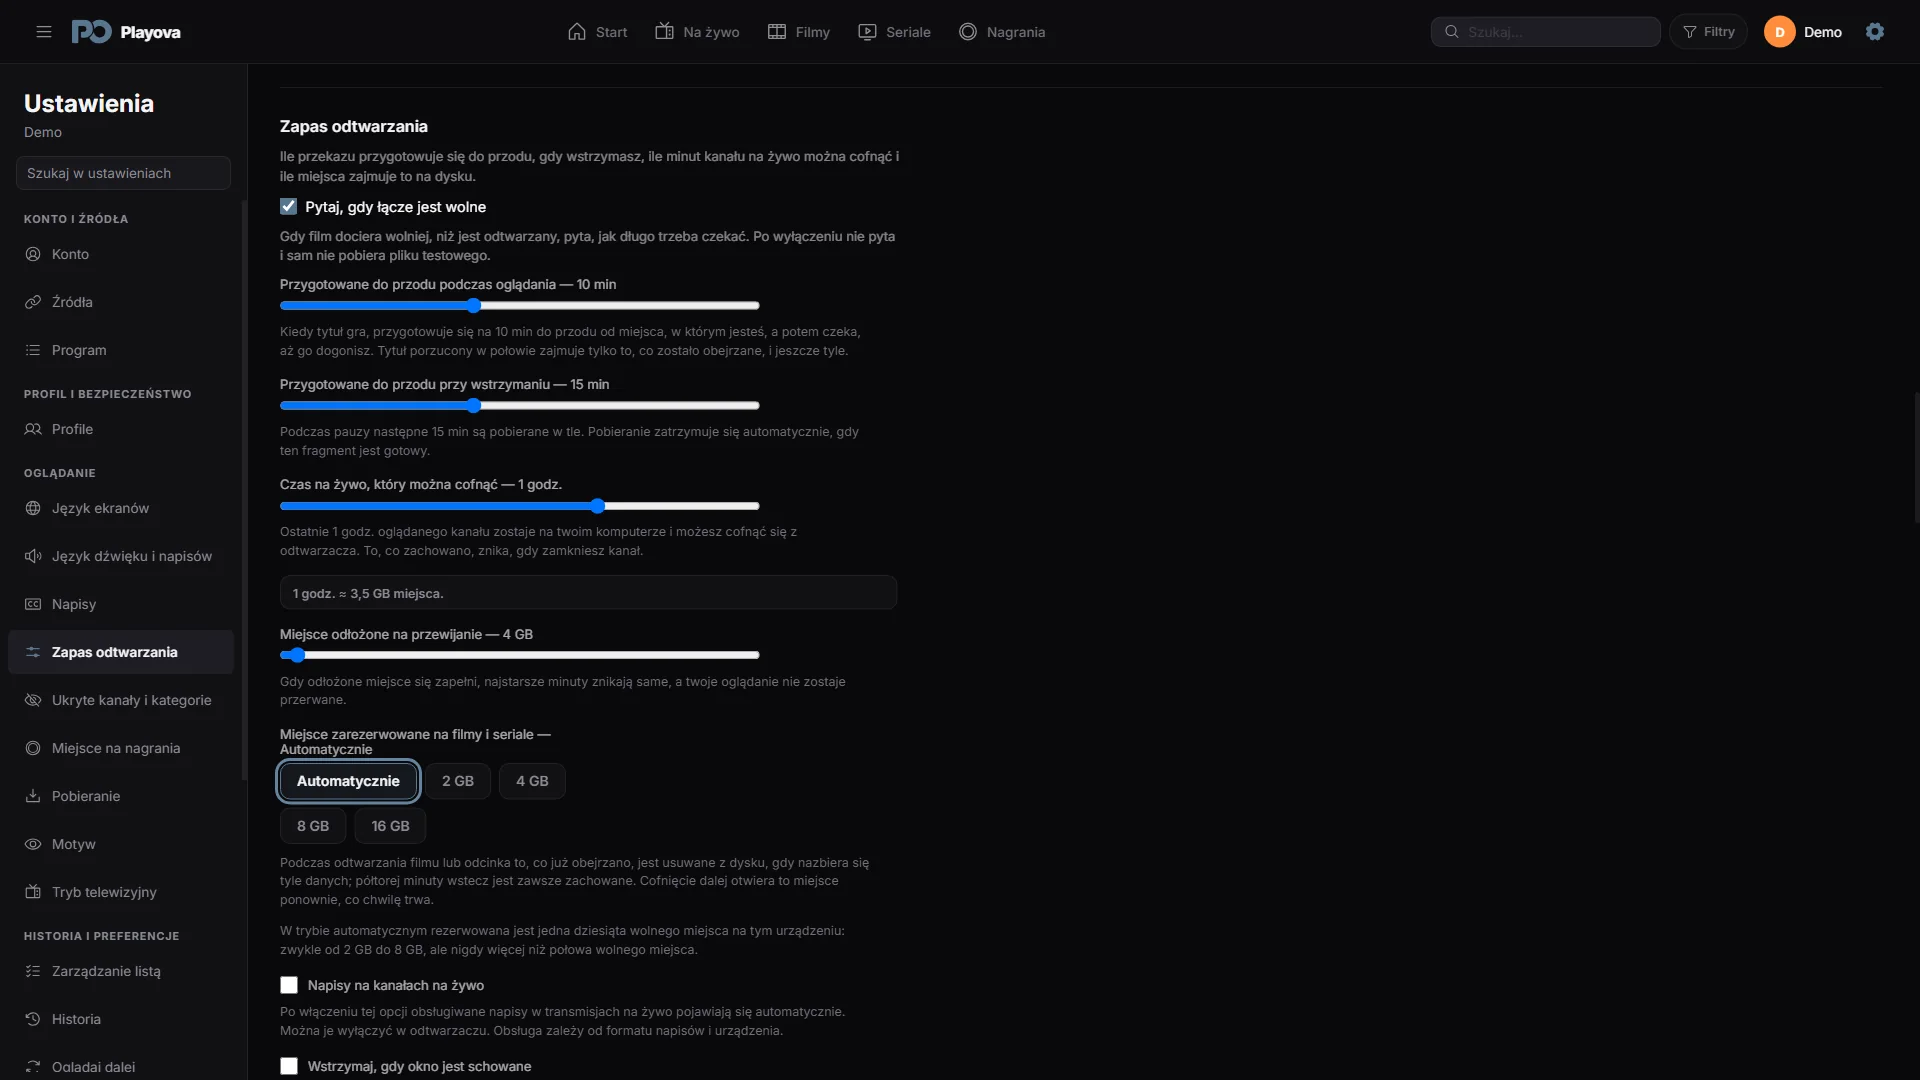Focus the 'Szukaj w ustawieniach' search field
Image resolution: width=1920 pixels, height=1080 pixels.
123,173
